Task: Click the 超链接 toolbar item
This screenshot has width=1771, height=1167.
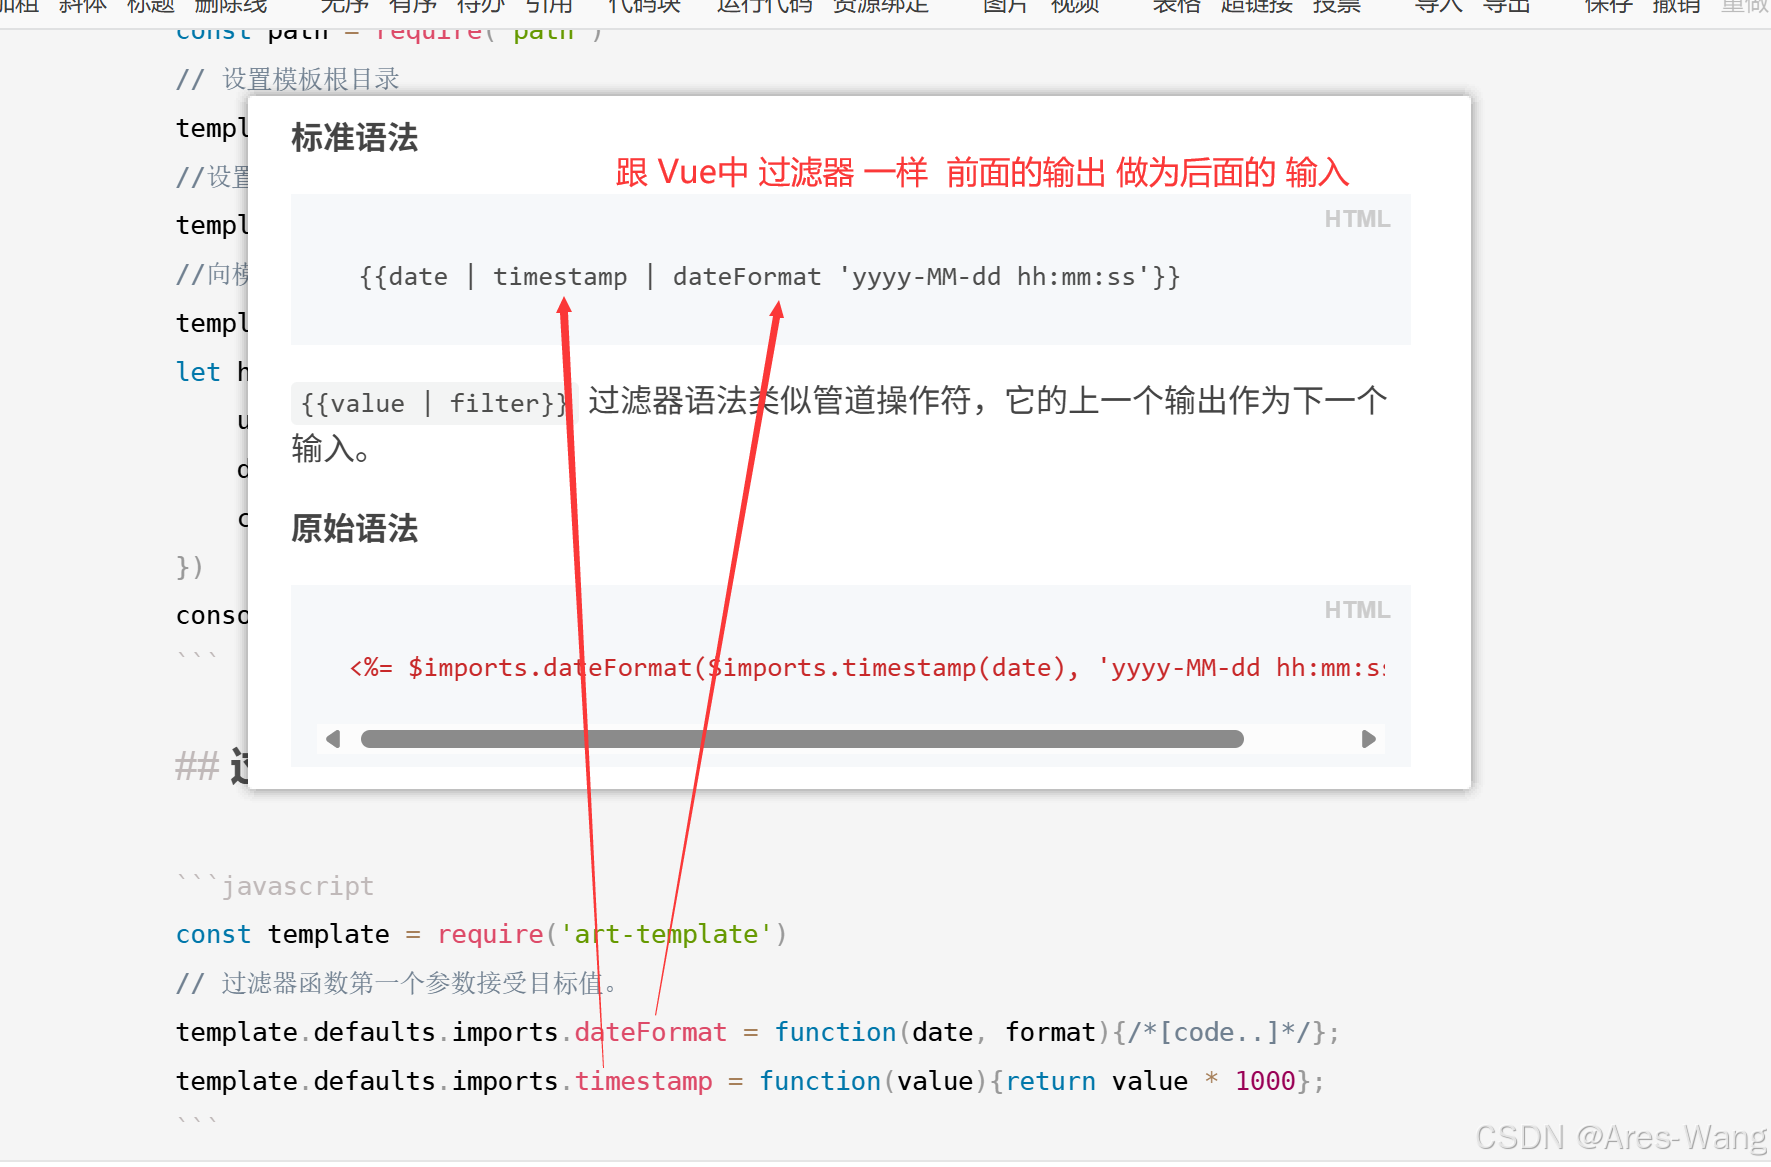Action: click(x=1257, y=7)
